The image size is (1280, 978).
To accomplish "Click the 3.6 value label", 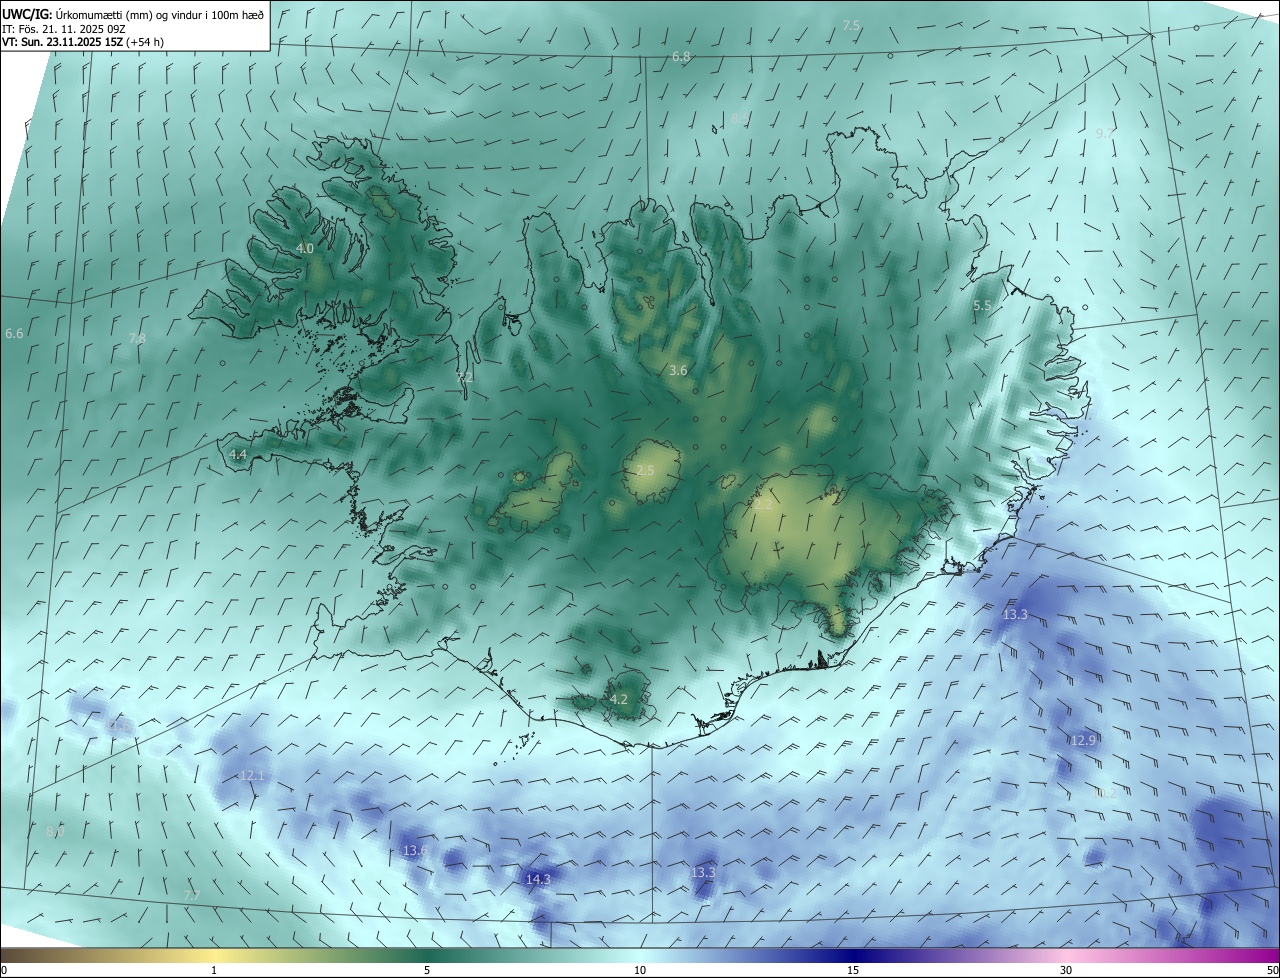I will click(x=678, y=371).
